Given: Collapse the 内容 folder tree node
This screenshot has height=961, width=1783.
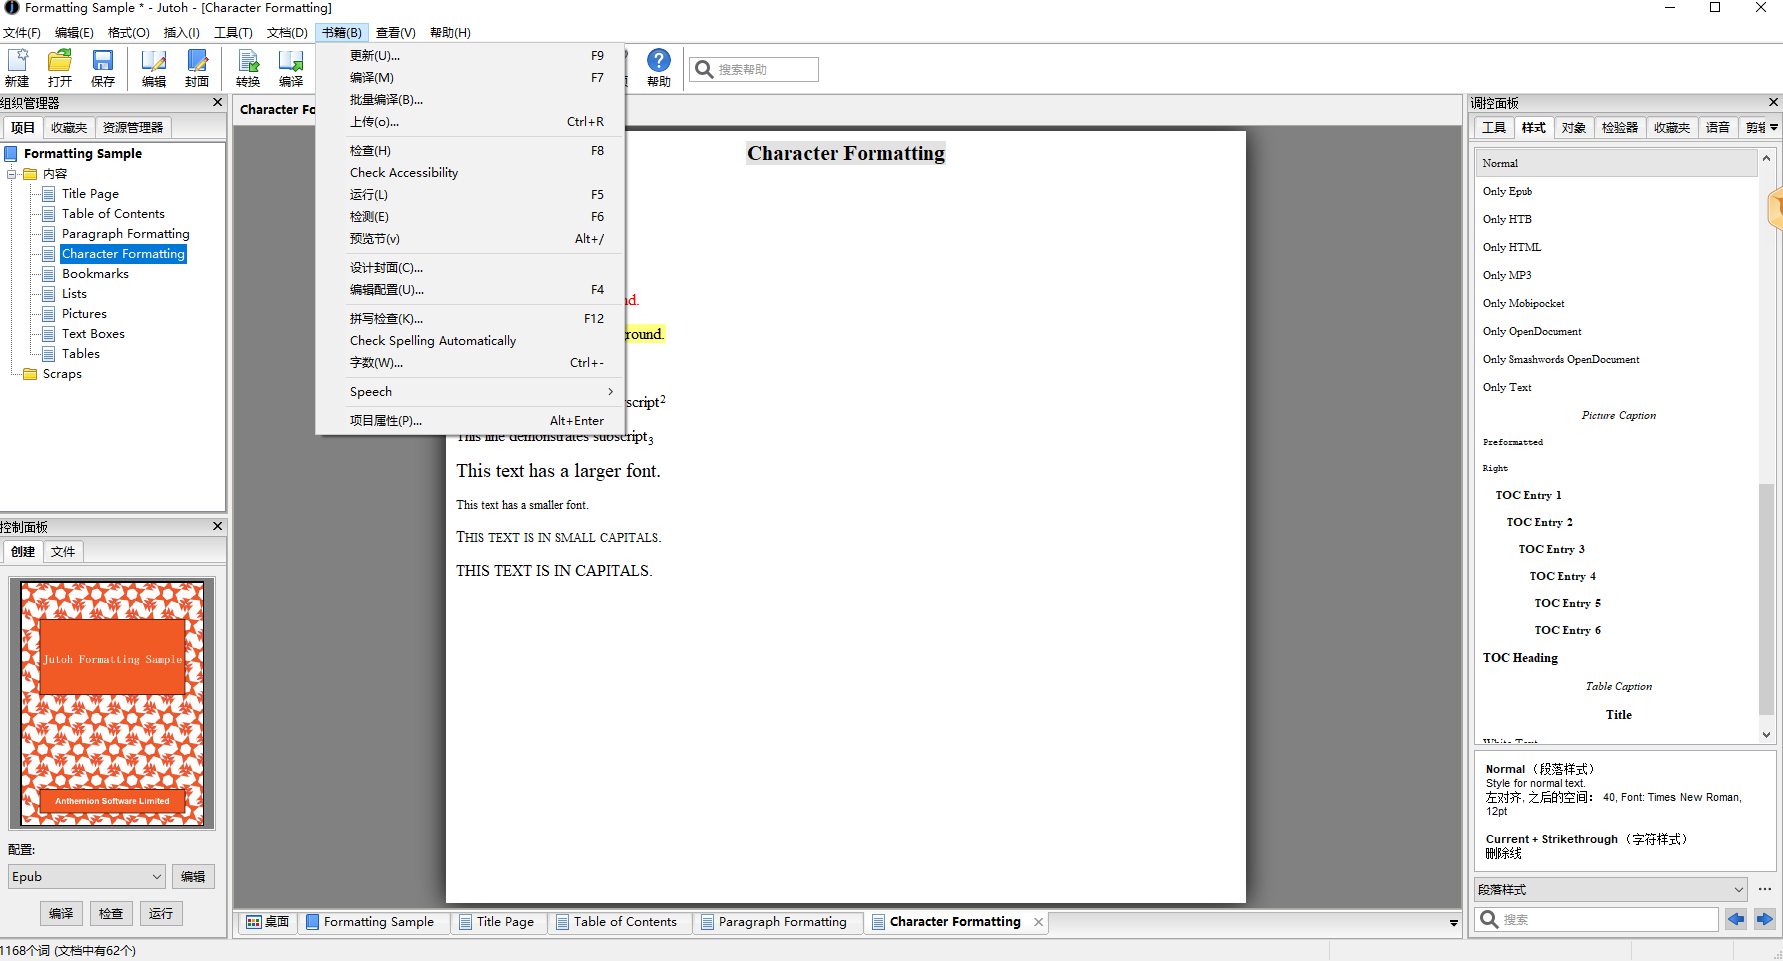Looking at the screenshot, I should pyautogui.click(x=12, y=174).
